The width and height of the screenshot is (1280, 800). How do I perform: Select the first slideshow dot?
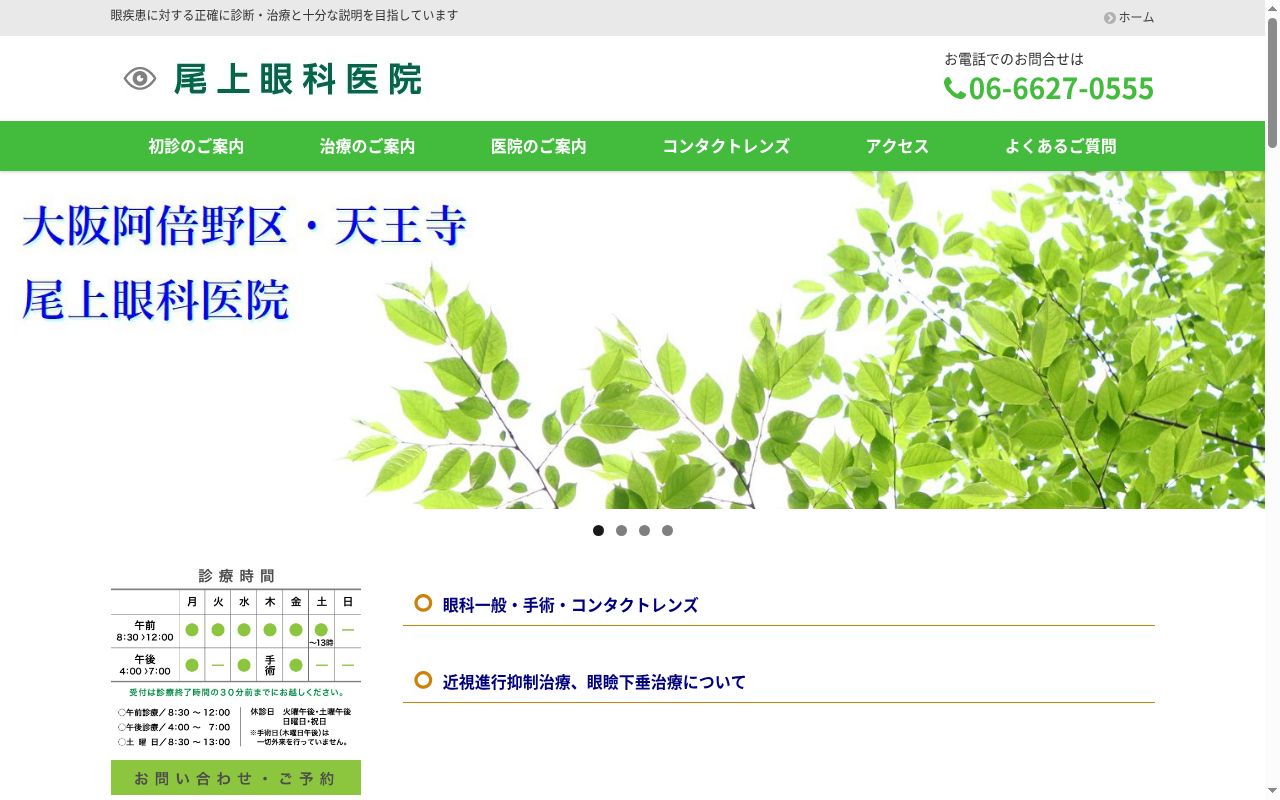tap(598, 530)
